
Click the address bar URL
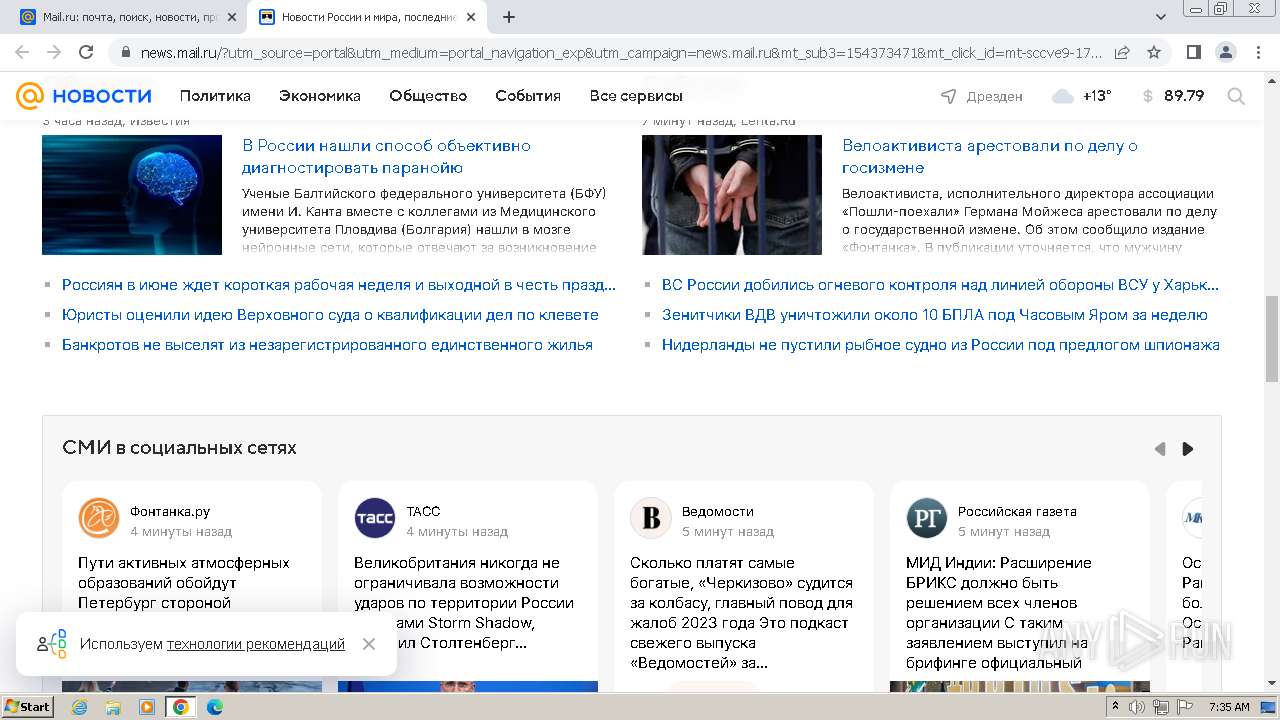[x=620, y=52]
